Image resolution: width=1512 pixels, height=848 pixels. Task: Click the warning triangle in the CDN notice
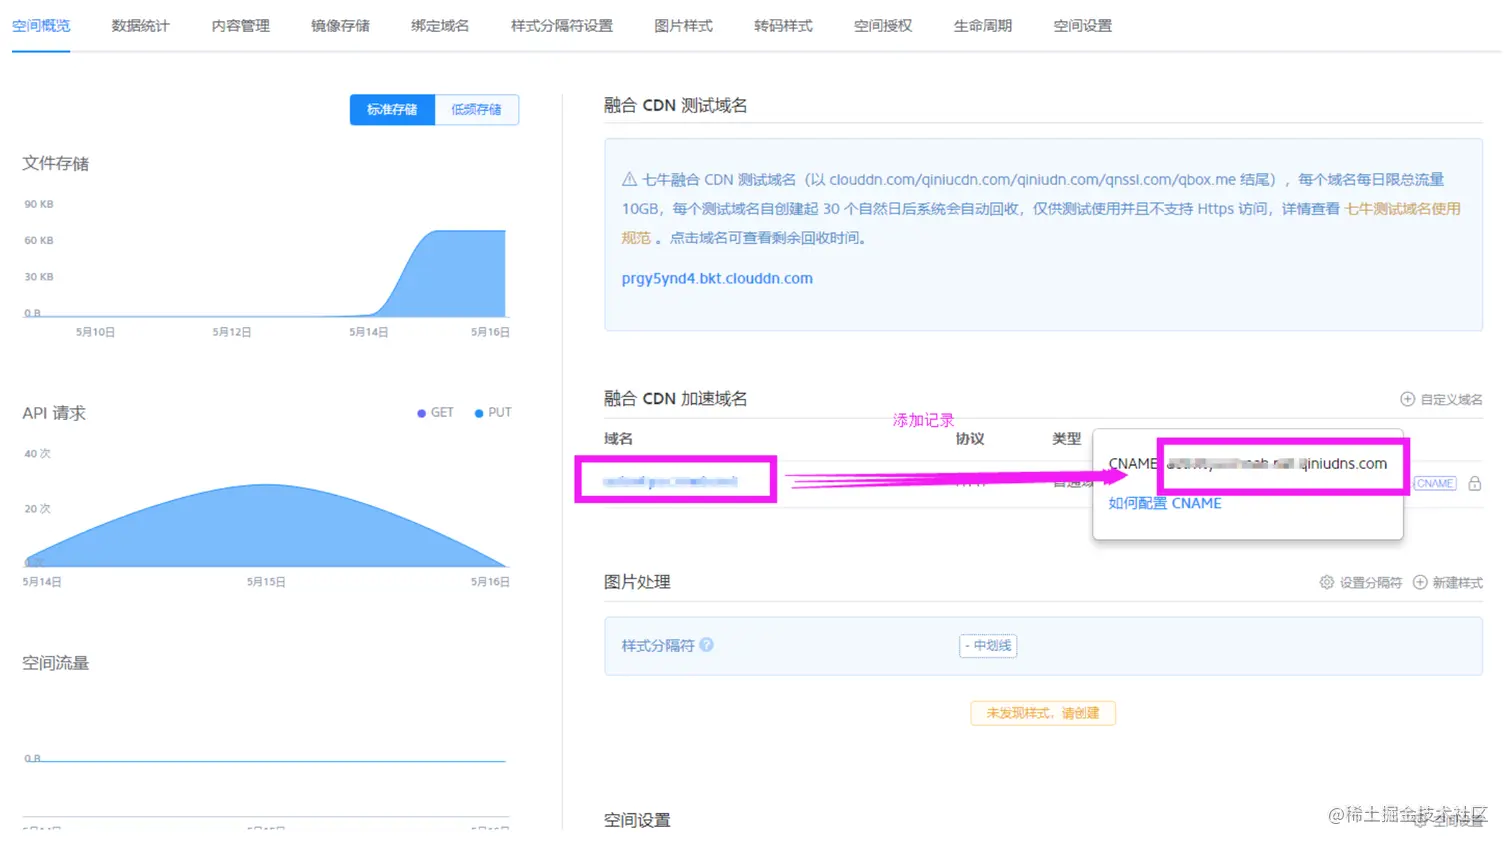629,179
